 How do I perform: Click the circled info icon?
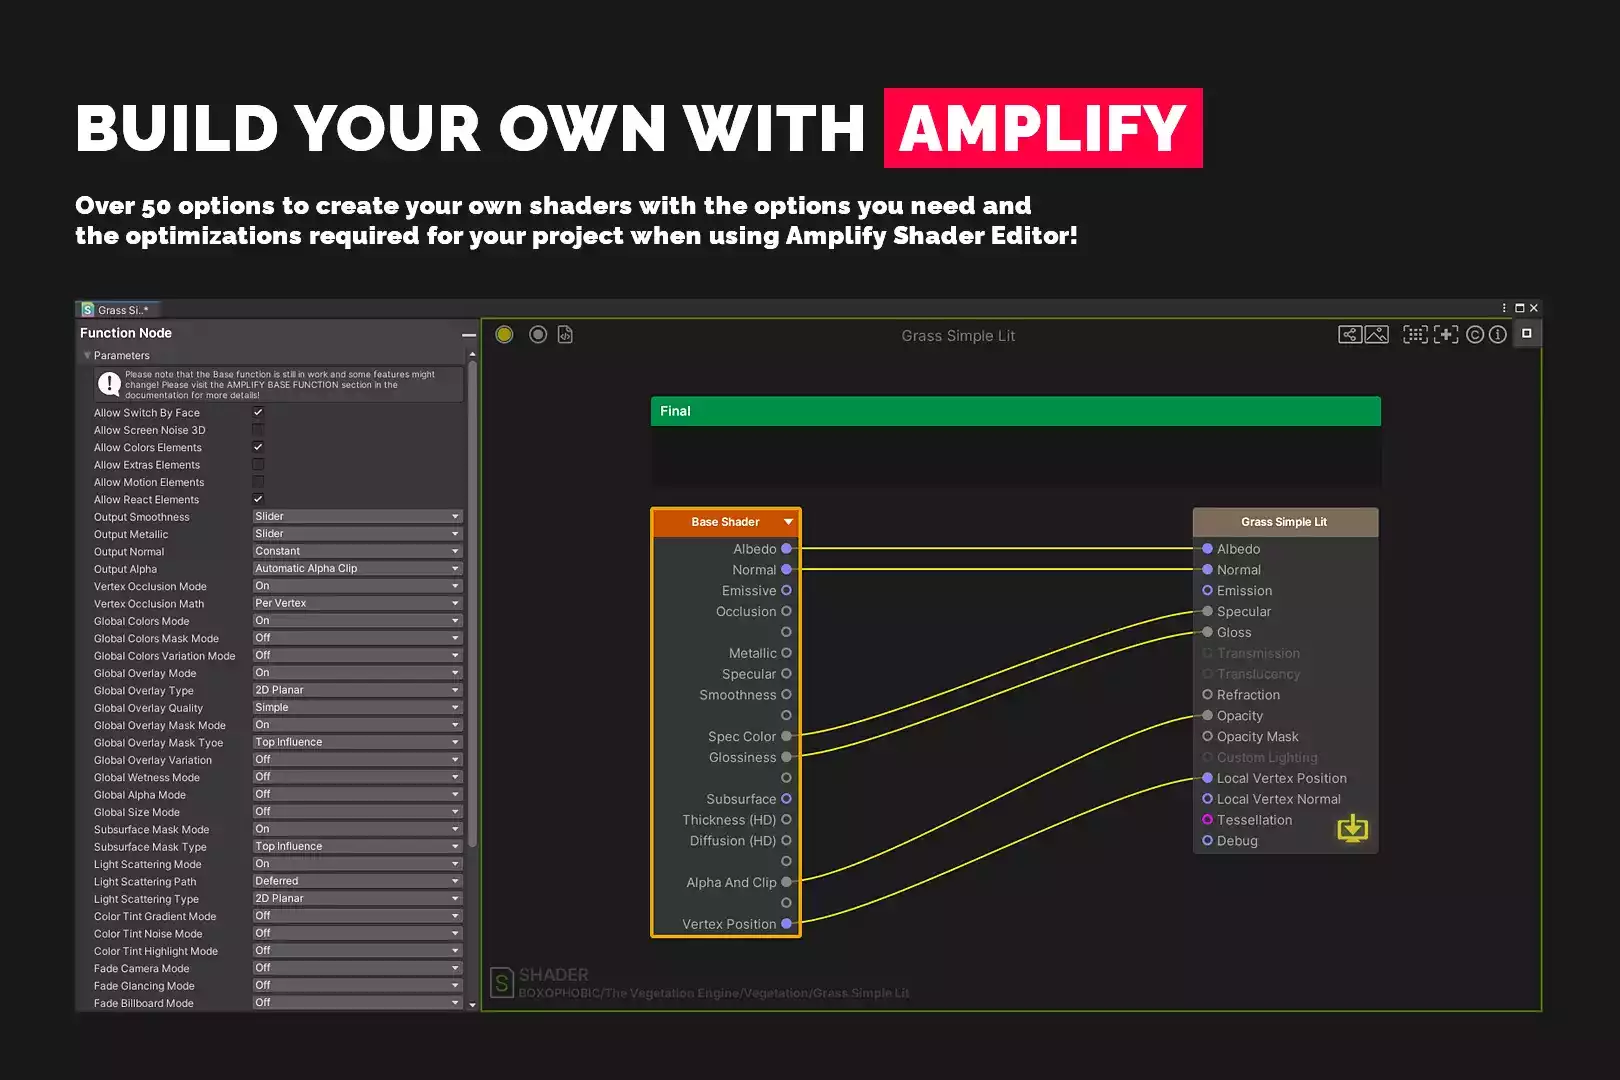click(1497, 335)
